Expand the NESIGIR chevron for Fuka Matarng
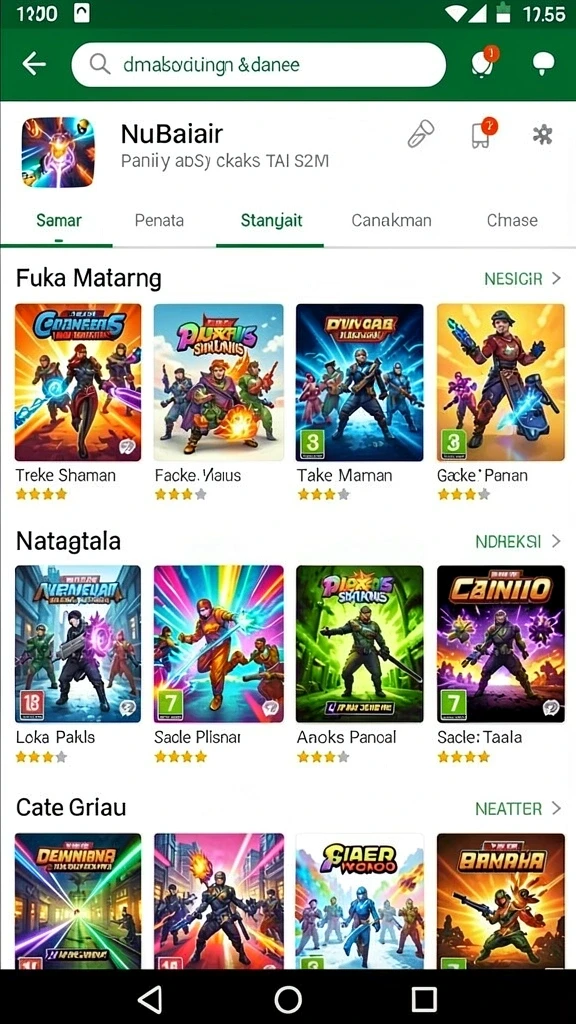The image size is (576, 1024). 556,278
